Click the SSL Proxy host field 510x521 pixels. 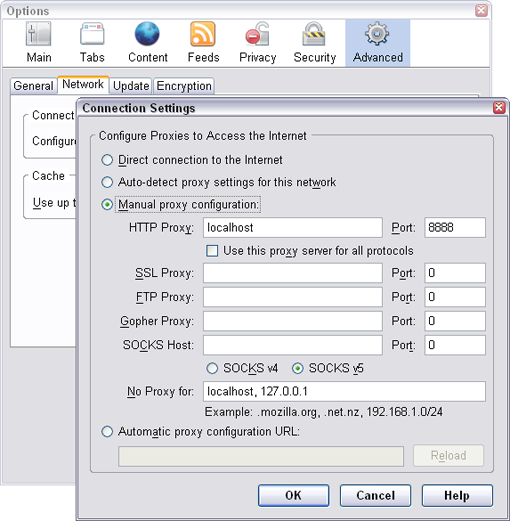293,273
